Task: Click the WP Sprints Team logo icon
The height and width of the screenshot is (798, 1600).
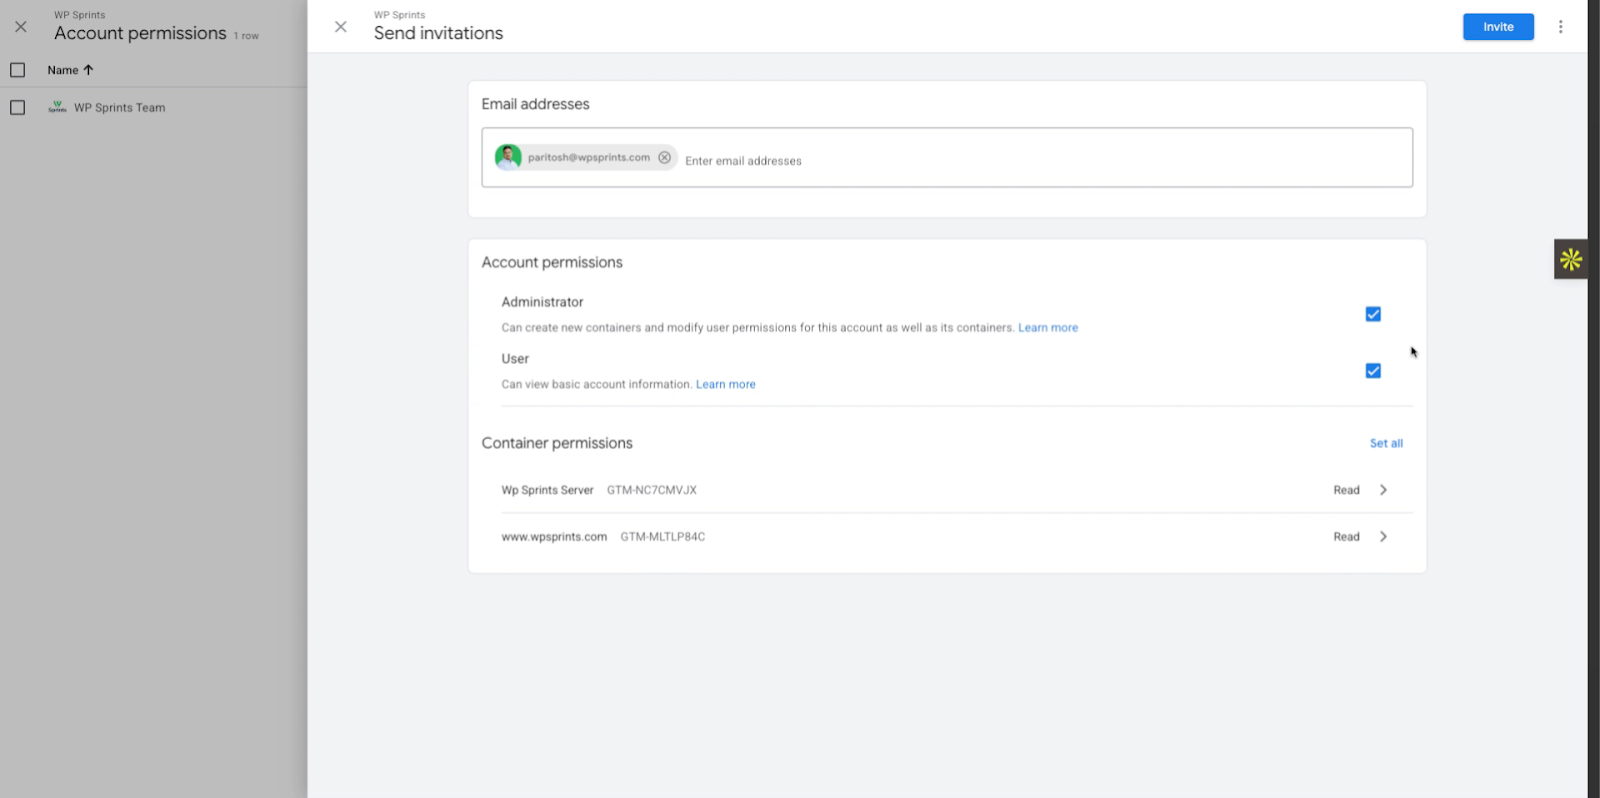Action: [x=57, y=107]
